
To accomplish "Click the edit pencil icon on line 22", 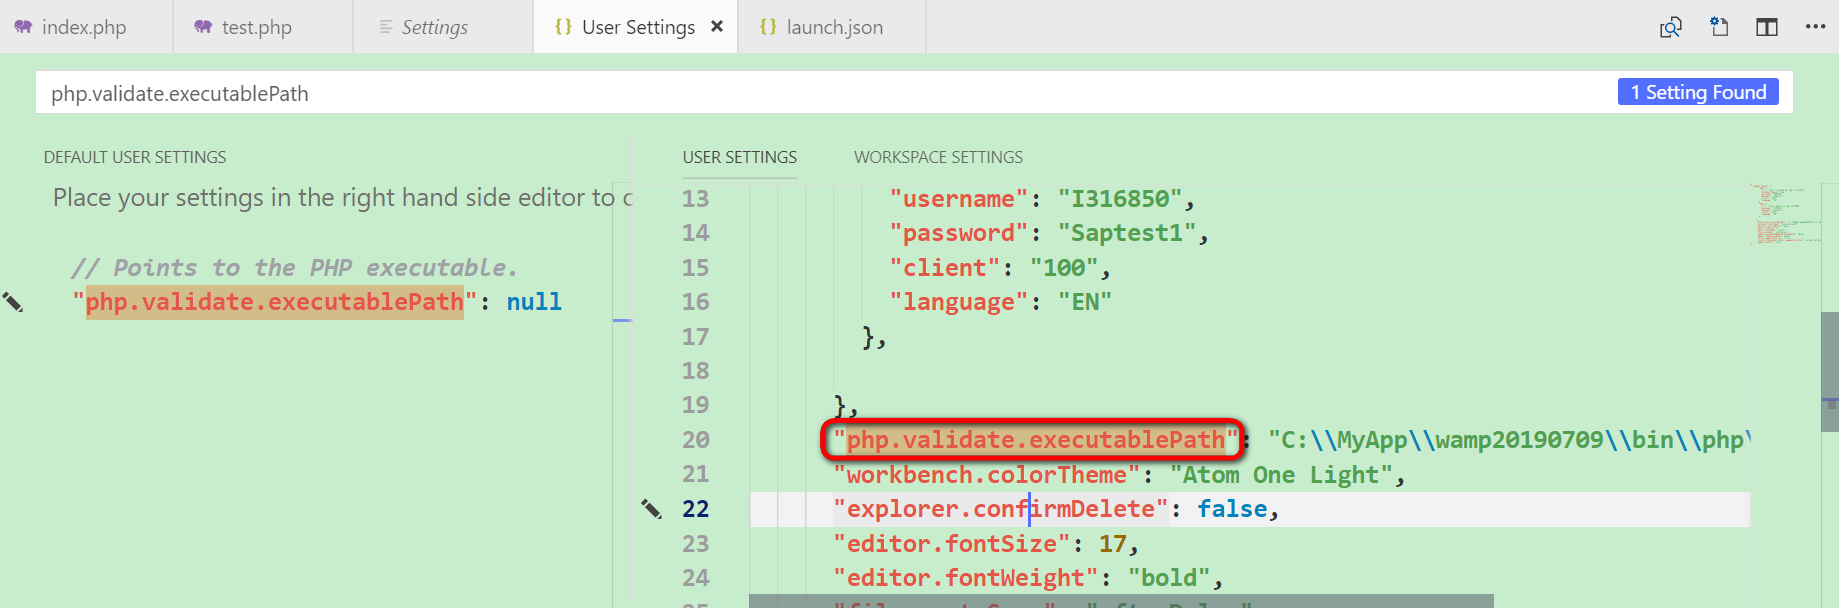I will point(652,509).
